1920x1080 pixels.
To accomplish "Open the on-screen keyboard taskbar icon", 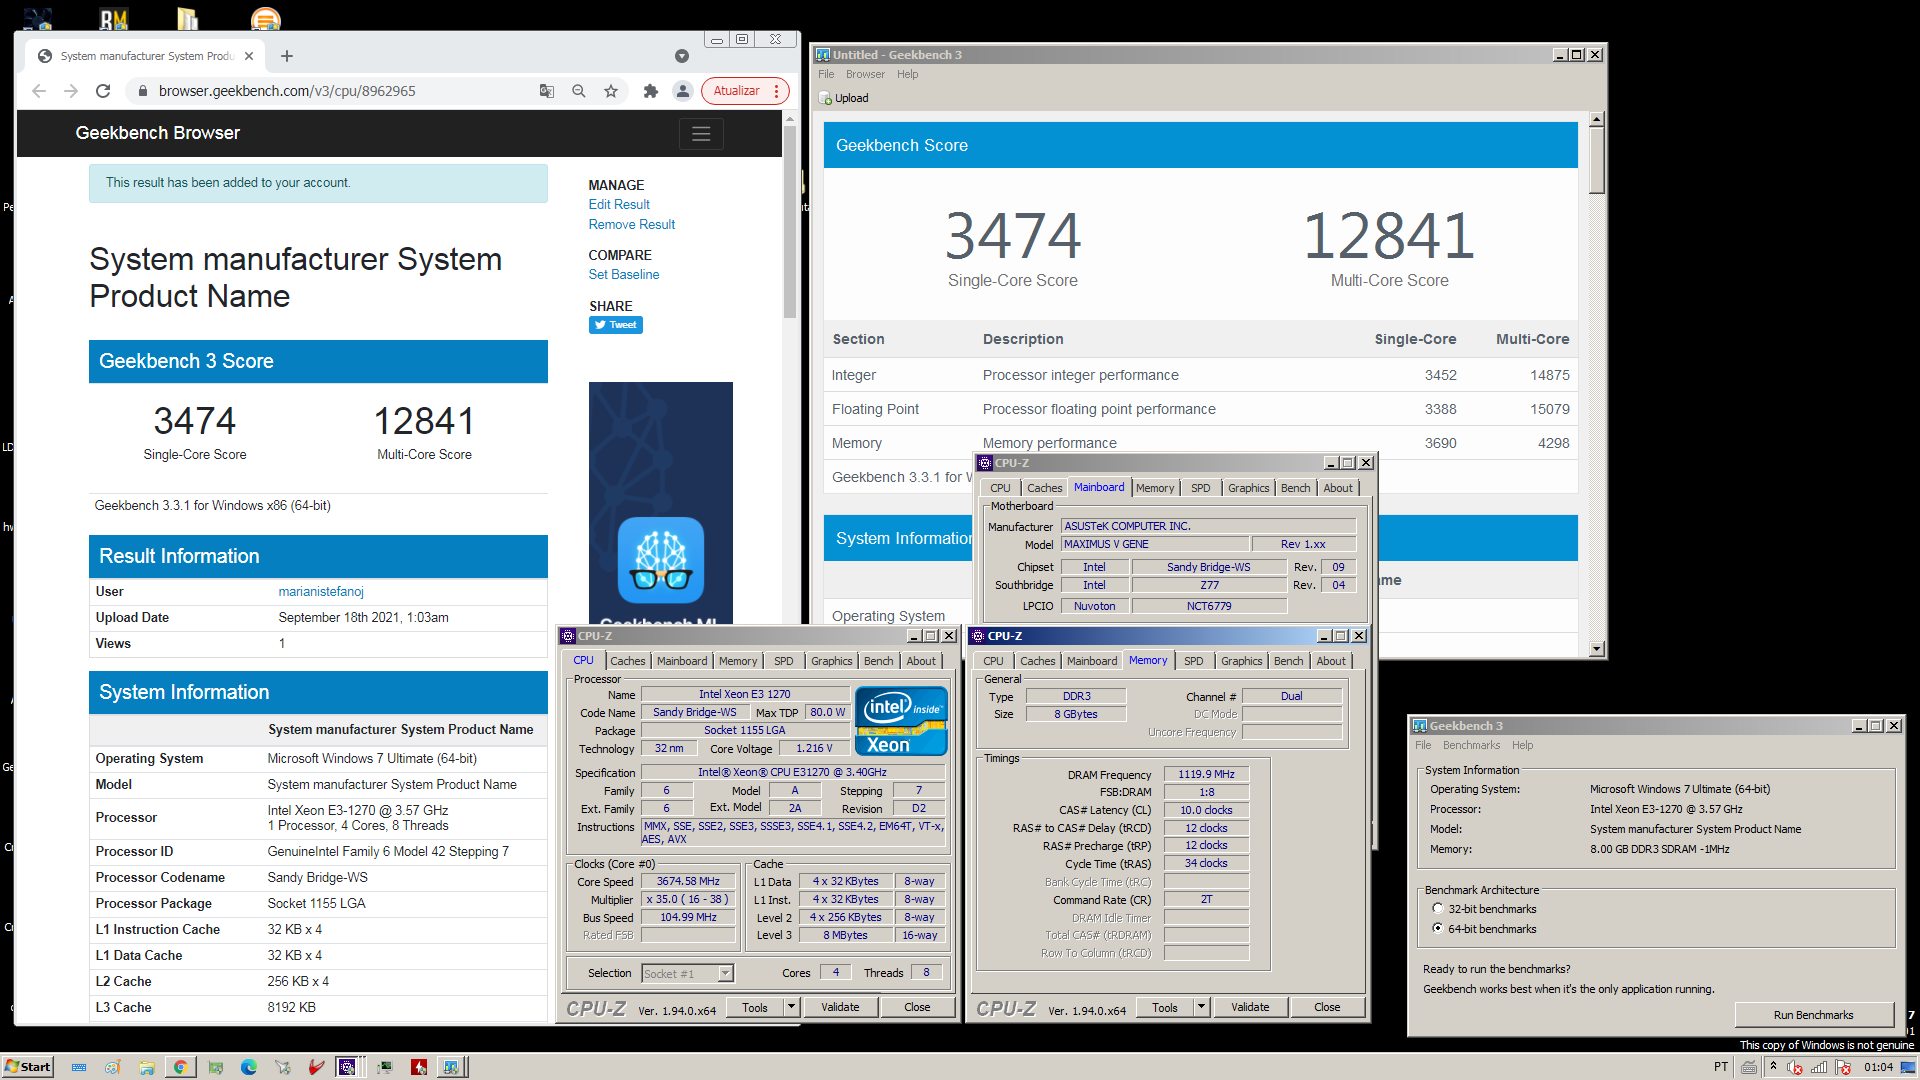I will [x=79, y=1067].
